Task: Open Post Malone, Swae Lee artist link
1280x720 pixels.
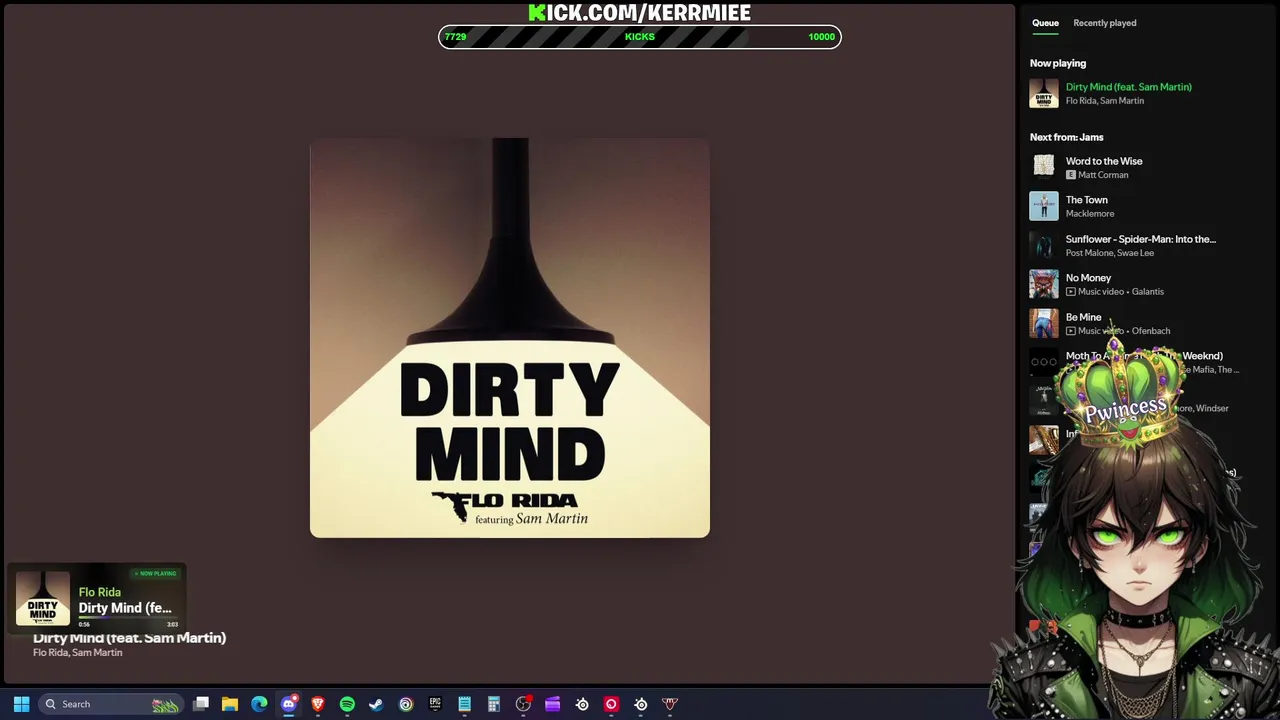Action: (x=1110, y=253)
